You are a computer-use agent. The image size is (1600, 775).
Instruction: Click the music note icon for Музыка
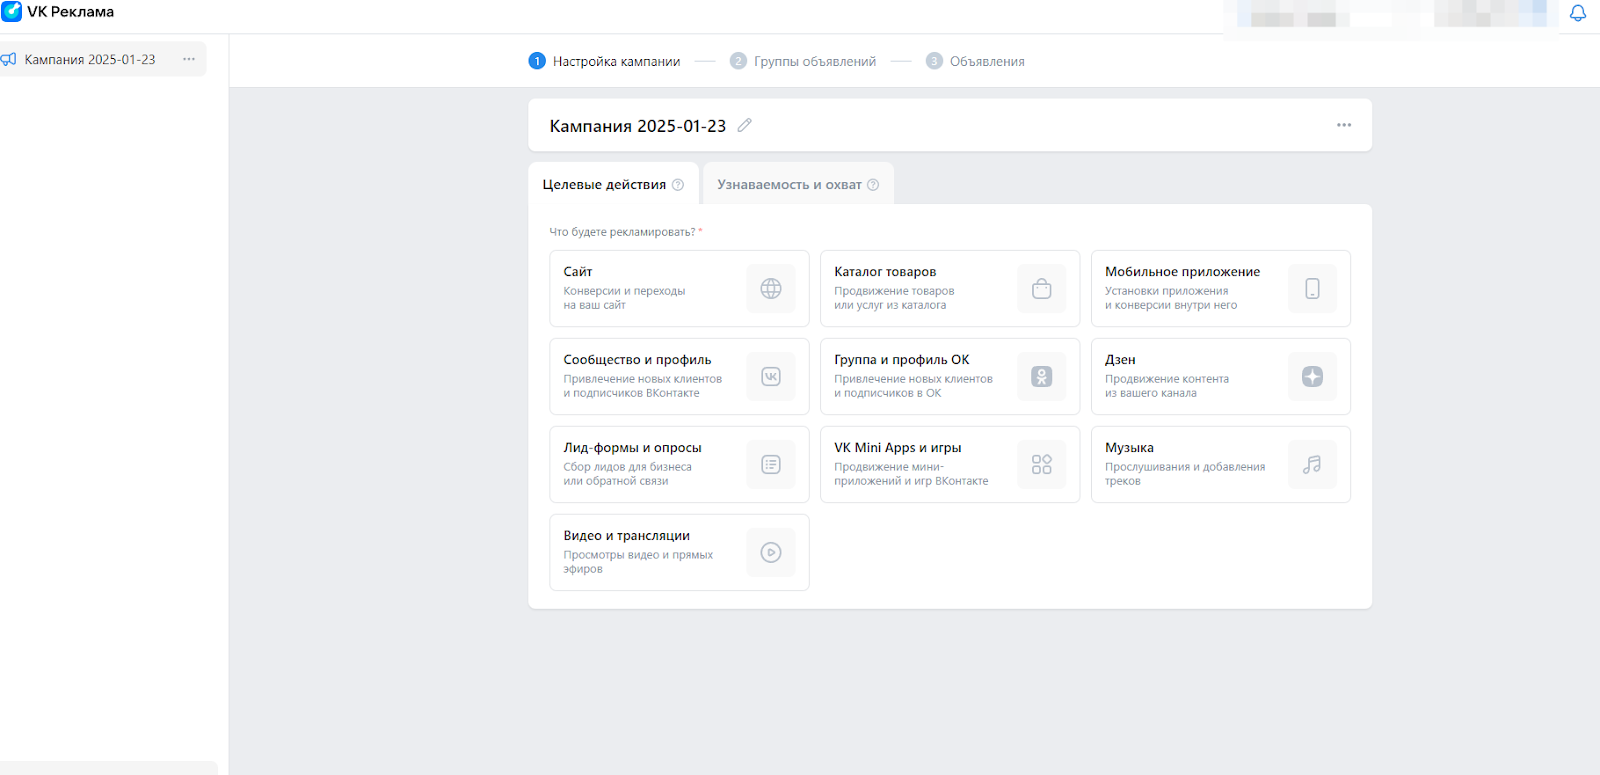pos(1312,464)
